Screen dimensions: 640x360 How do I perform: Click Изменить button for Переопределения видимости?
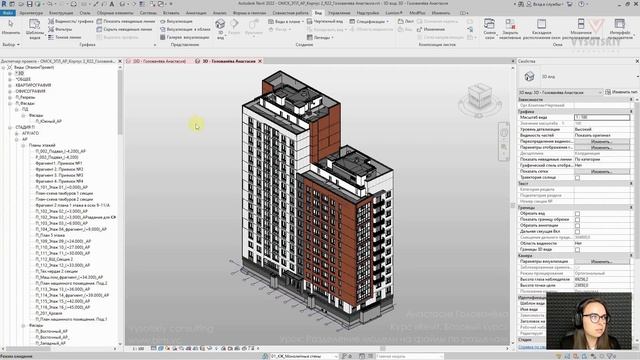coord(602,142)
